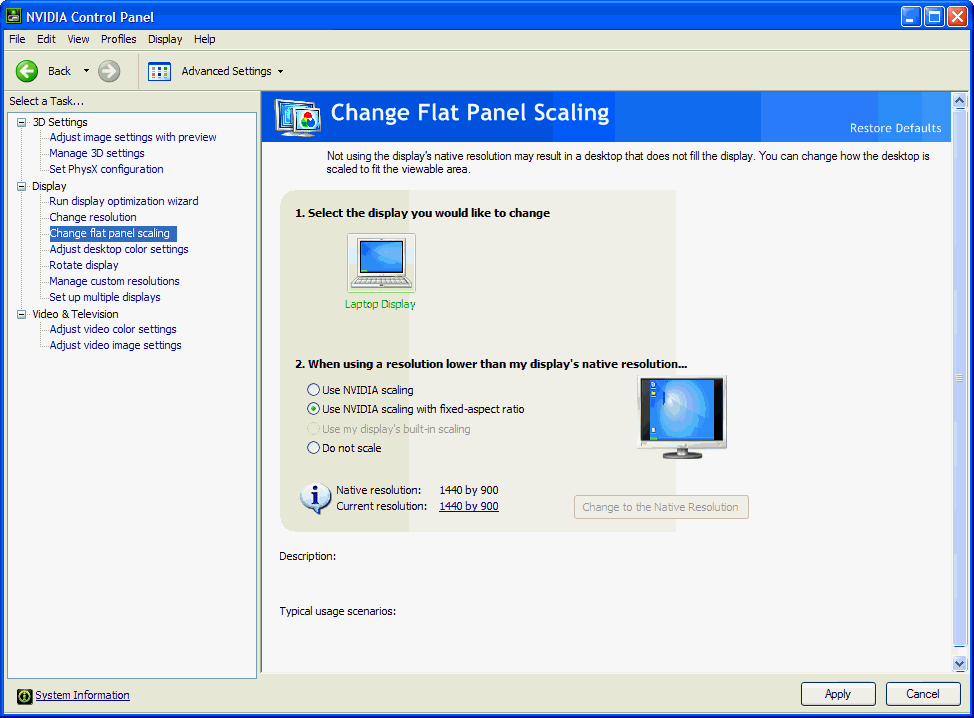Collapse the Video & Television tree node

[x=22, y=314]
